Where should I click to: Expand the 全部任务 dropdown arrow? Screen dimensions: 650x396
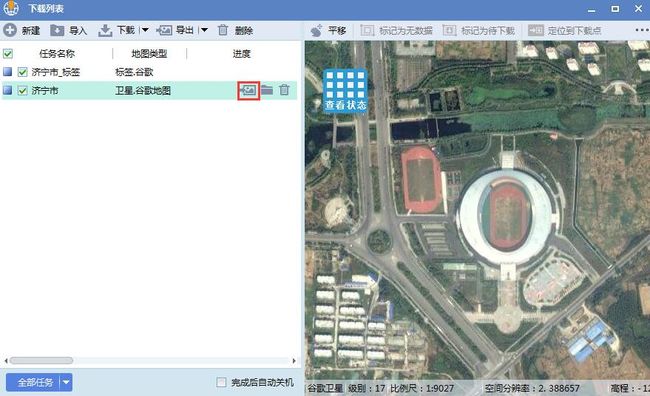(66, 382)
